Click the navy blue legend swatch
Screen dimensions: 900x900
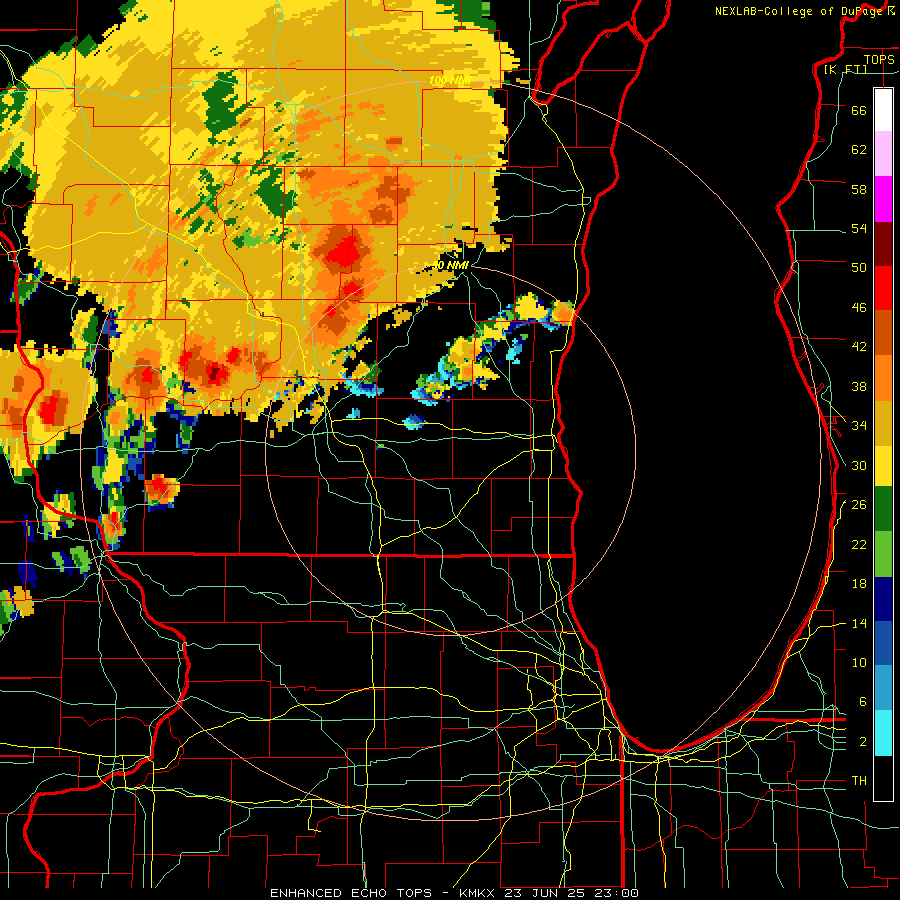coord(883,599)
